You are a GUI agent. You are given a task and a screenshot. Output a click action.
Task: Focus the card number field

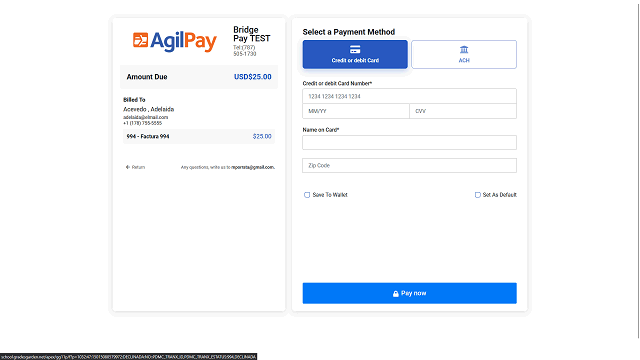(409, 96)
